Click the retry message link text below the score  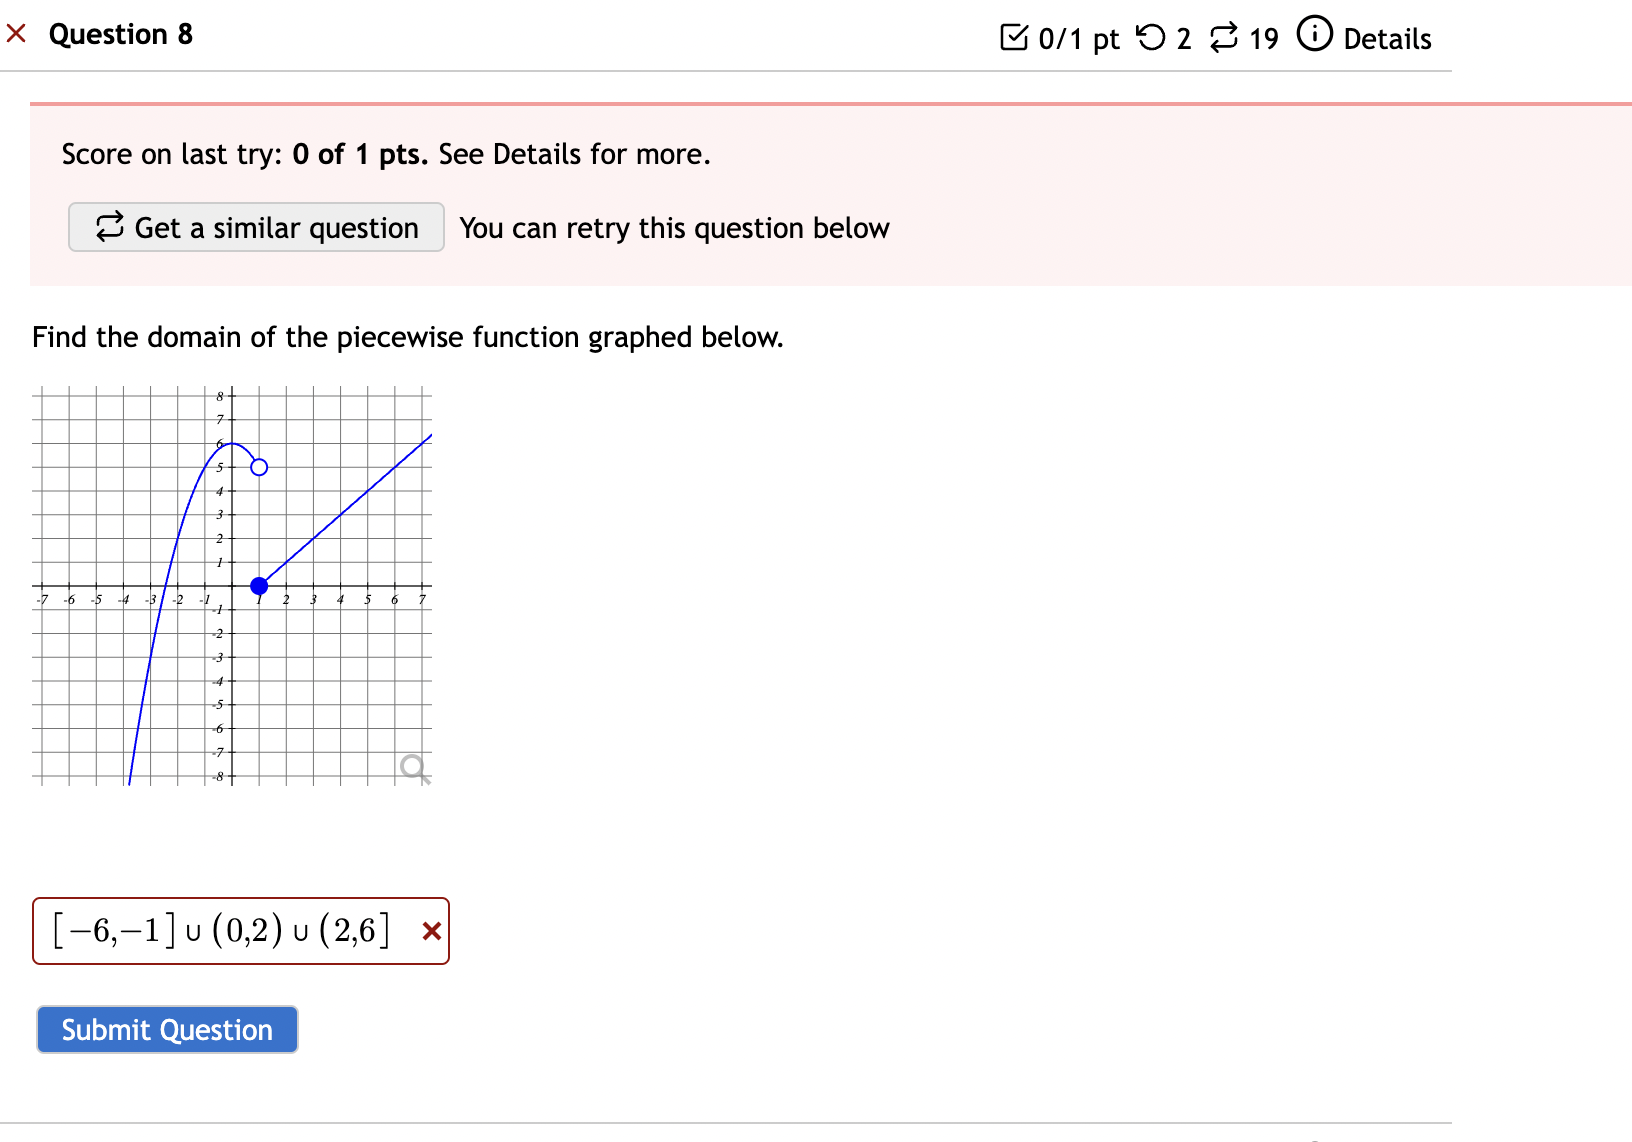(673, 227)
